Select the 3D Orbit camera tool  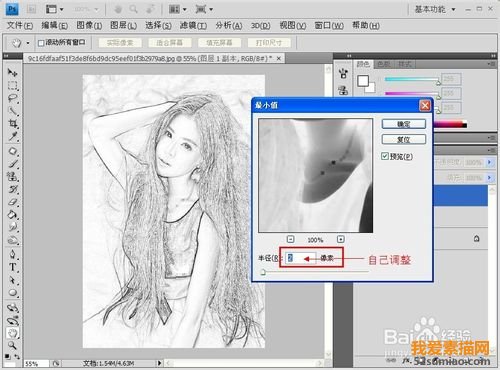point(12,320)
